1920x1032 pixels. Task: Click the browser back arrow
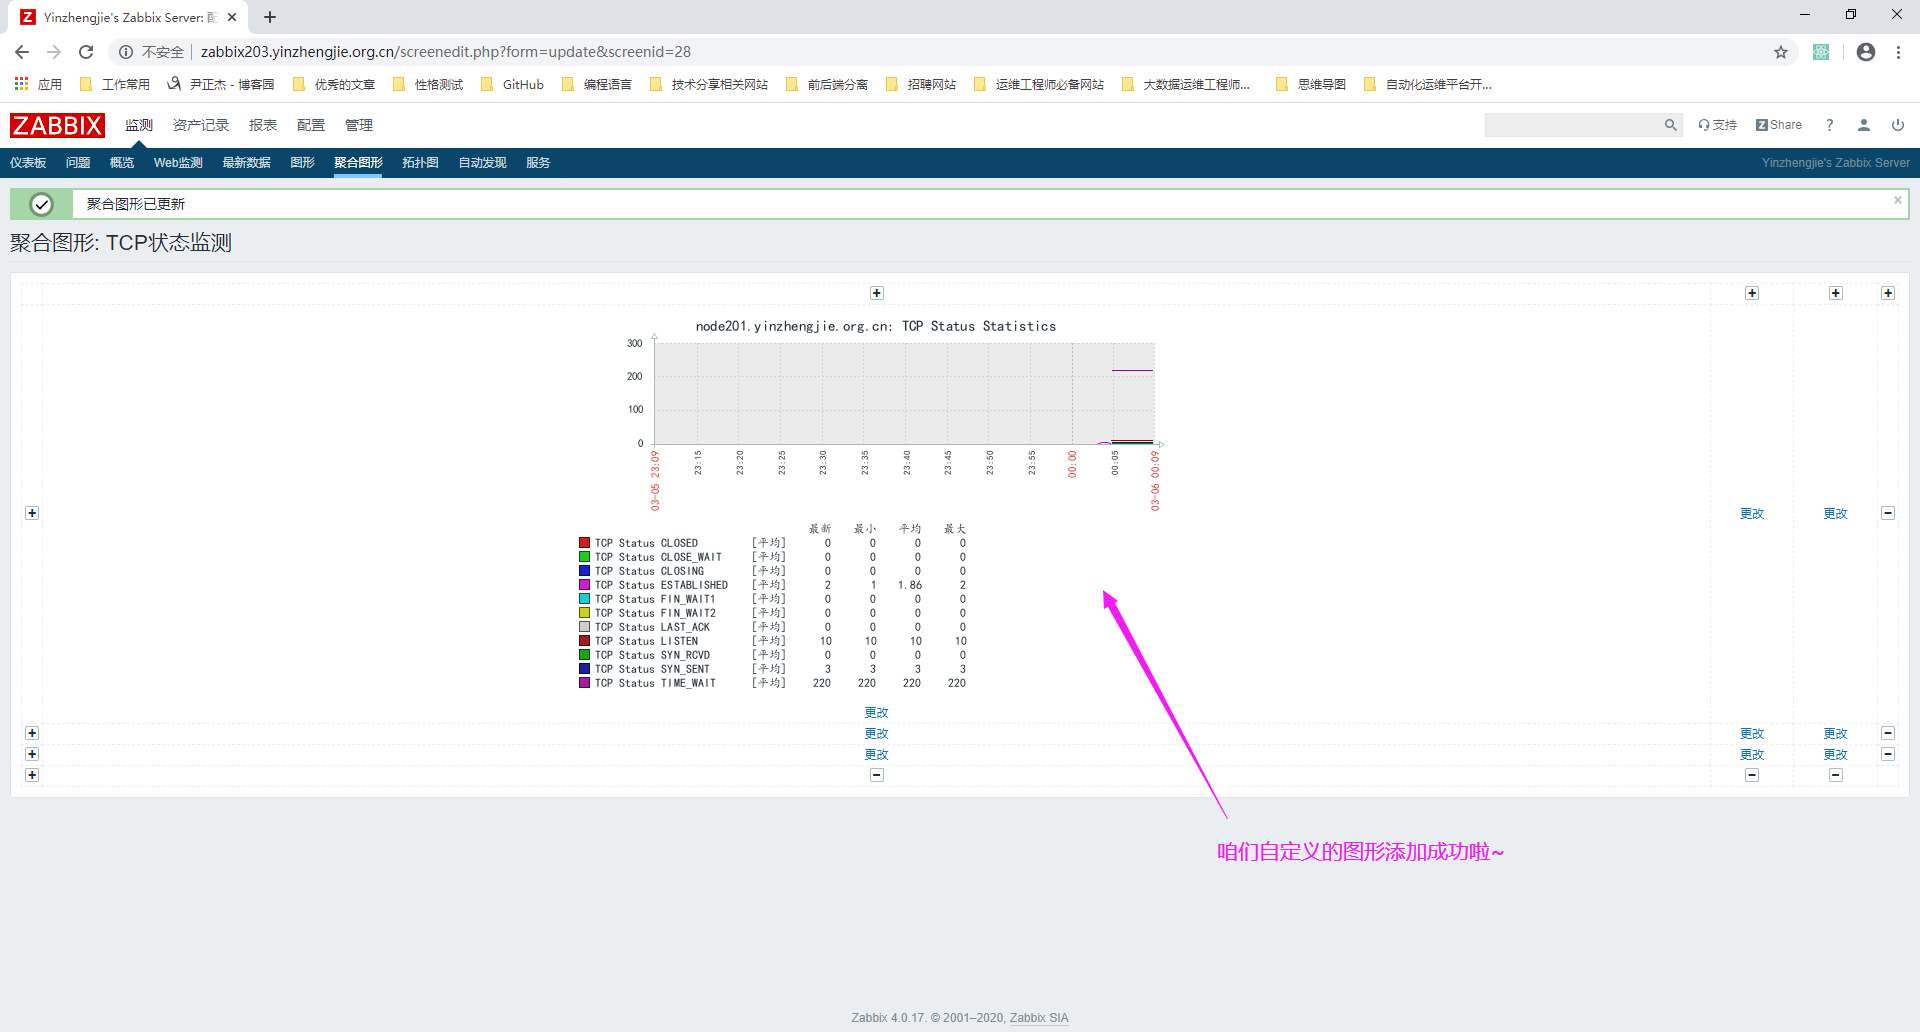click(x=22, y=52)
